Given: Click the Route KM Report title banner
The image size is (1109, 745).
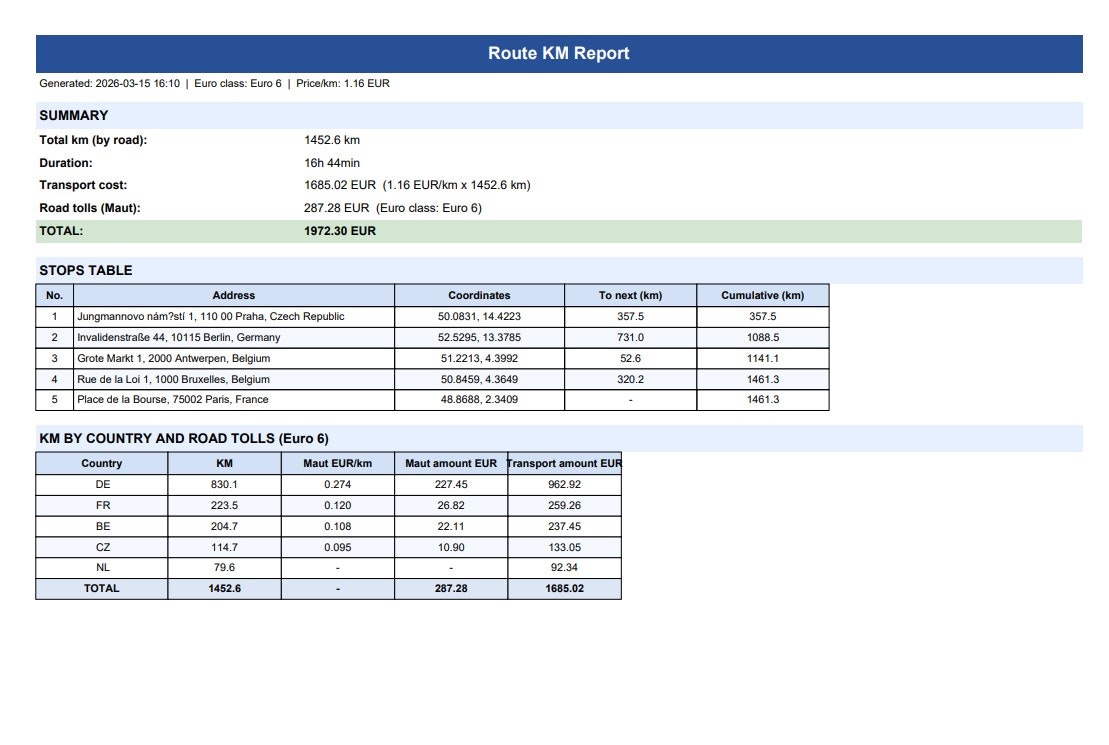Looking at the screenshot, I should [558, 53].
